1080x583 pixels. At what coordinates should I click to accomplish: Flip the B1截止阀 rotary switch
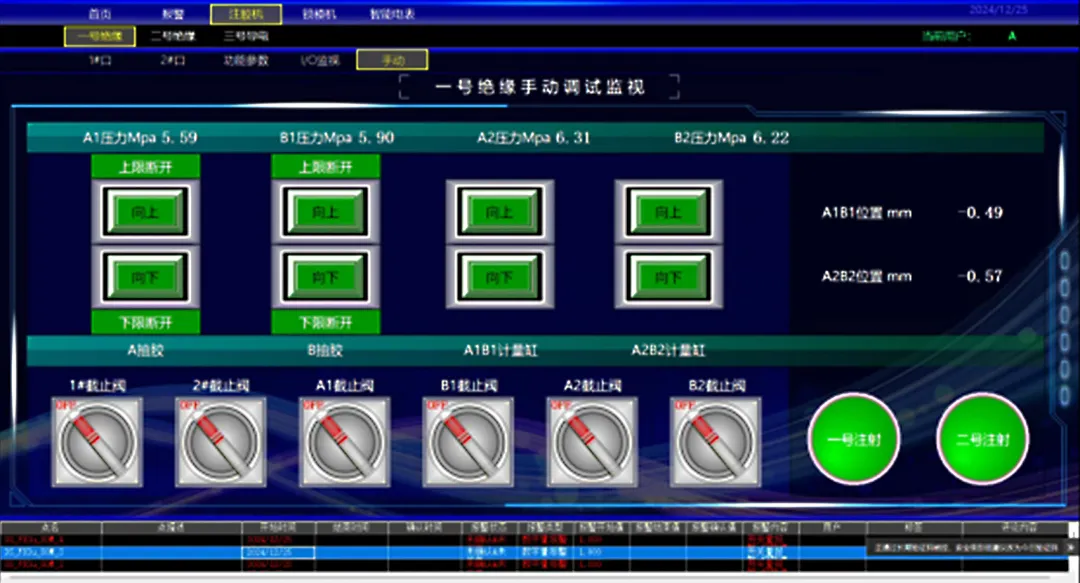(x=468, y=442)
